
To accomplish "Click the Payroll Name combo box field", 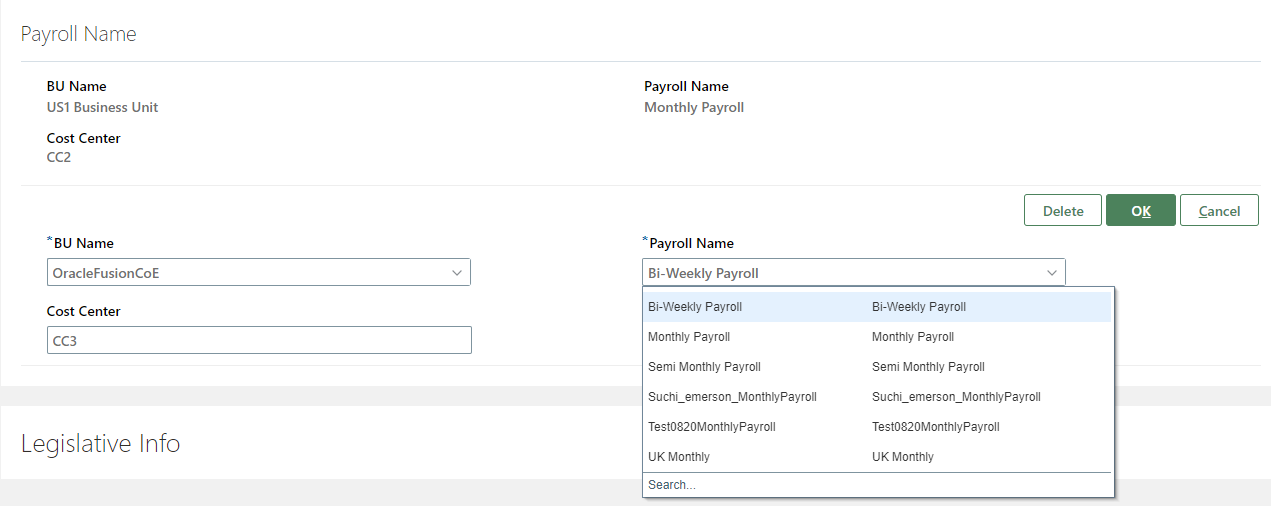I will point(842,273).
